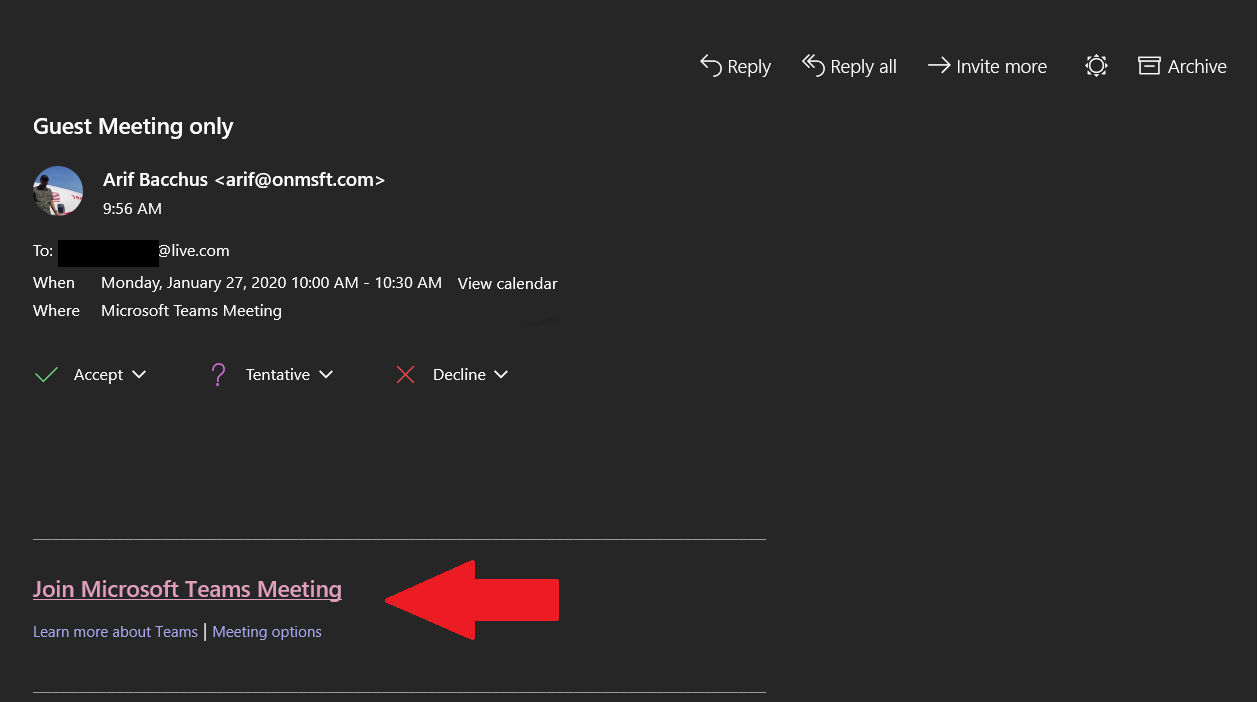Screen dimensions: 1258x702
Task: Click the Reply all double-arrow icon
Action: (x=814, y=65)
